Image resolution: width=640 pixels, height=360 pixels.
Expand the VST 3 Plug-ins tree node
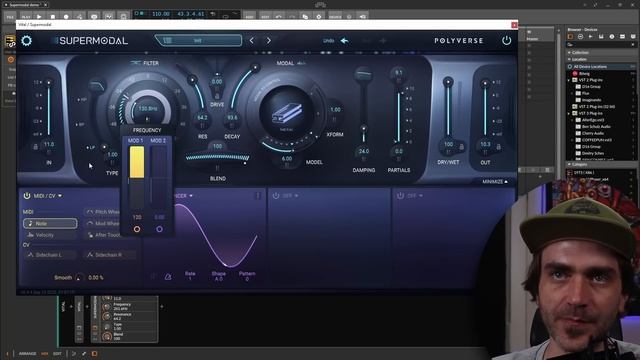coord(569,113)
